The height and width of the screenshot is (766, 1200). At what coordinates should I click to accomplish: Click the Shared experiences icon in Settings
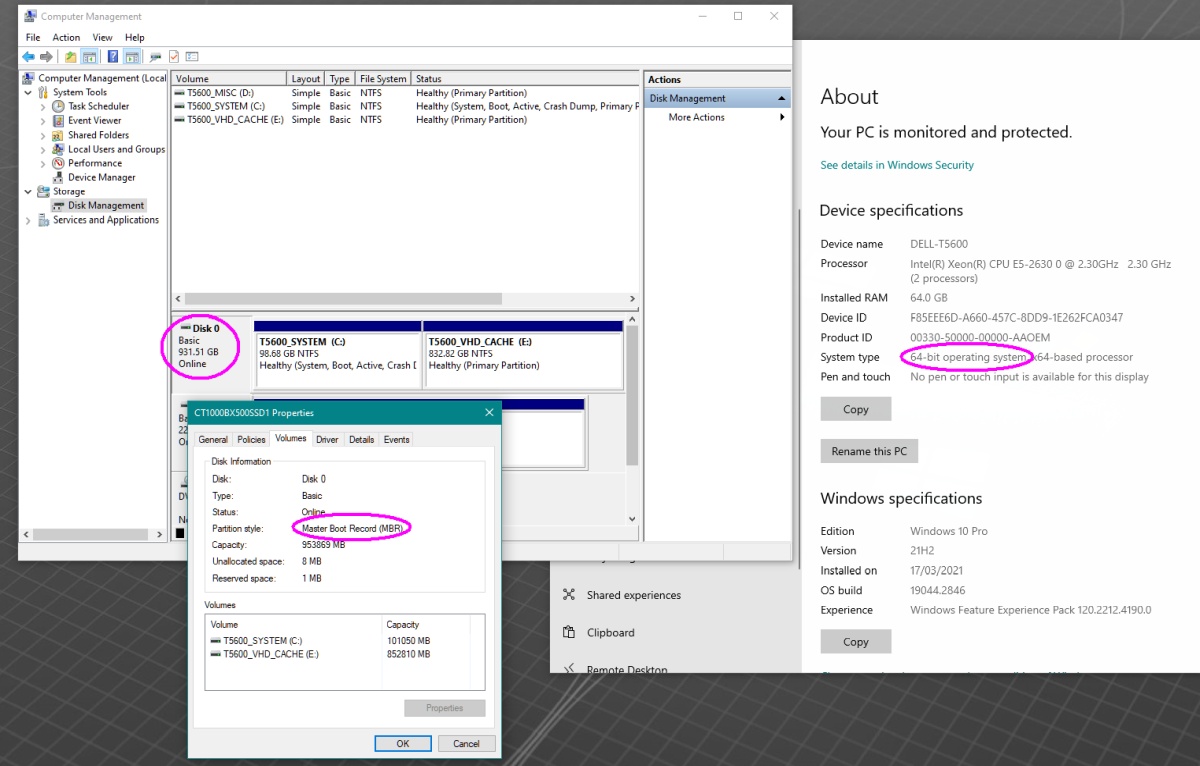[x=569, y=594]
